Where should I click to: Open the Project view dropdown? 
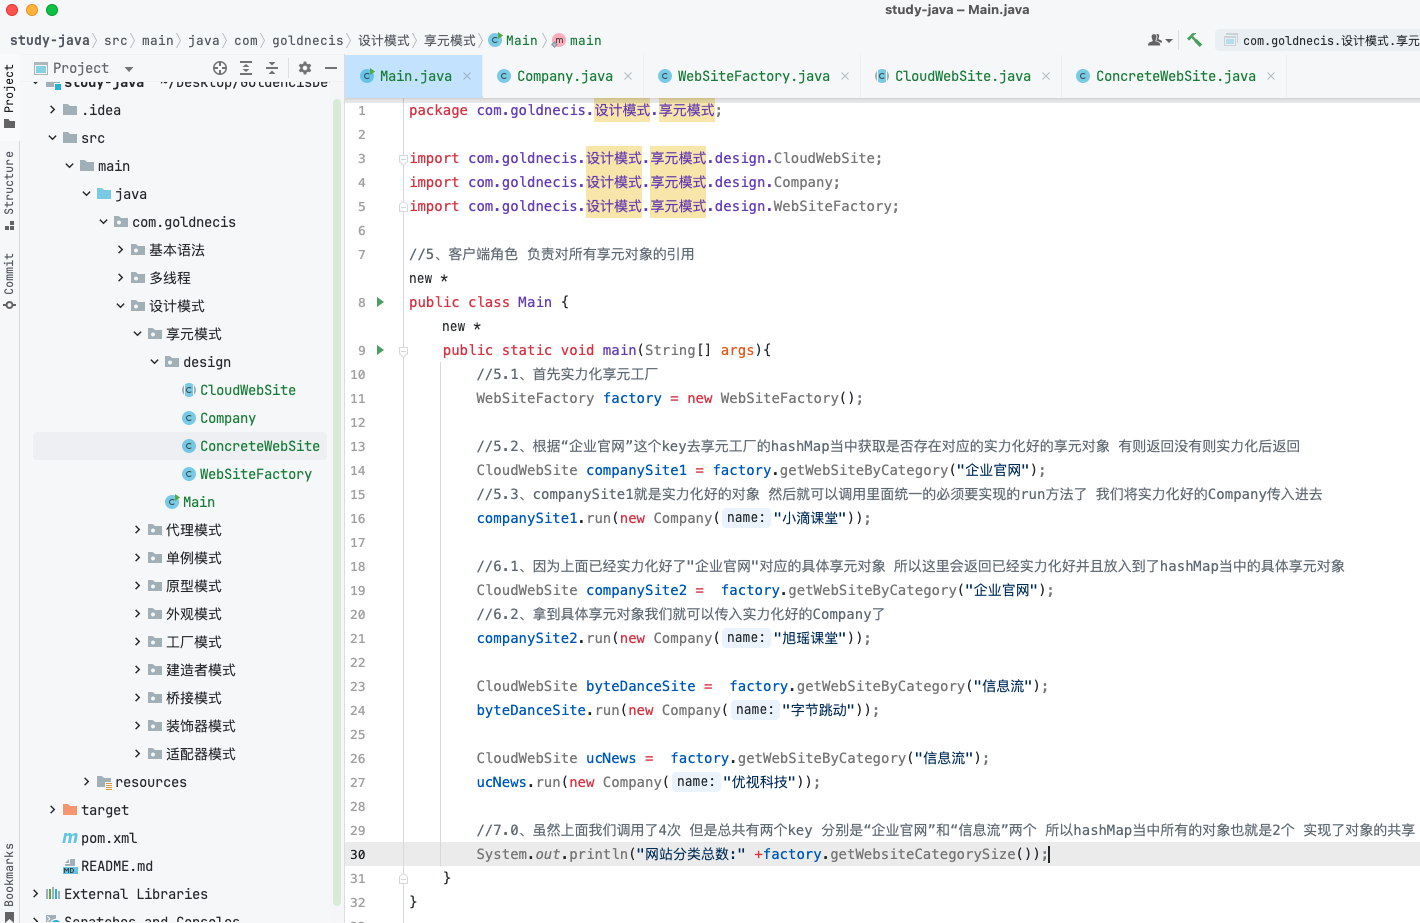pyautogui.click(x=129, y=69)
